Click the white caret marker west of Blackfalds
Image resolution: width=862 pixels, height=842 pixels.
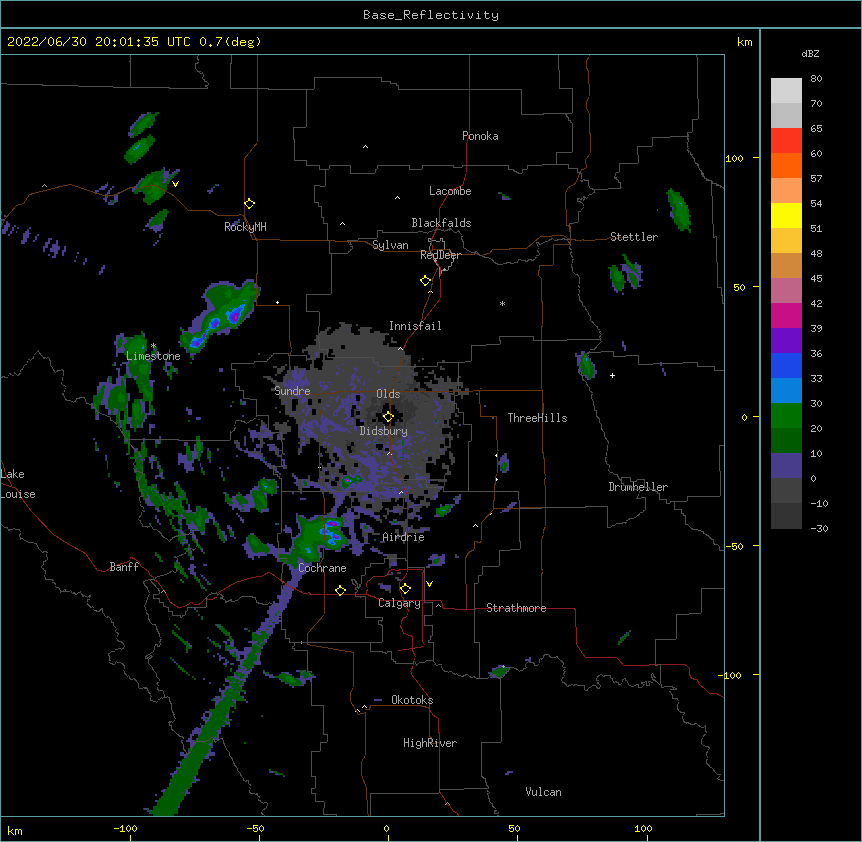(342, 224)
